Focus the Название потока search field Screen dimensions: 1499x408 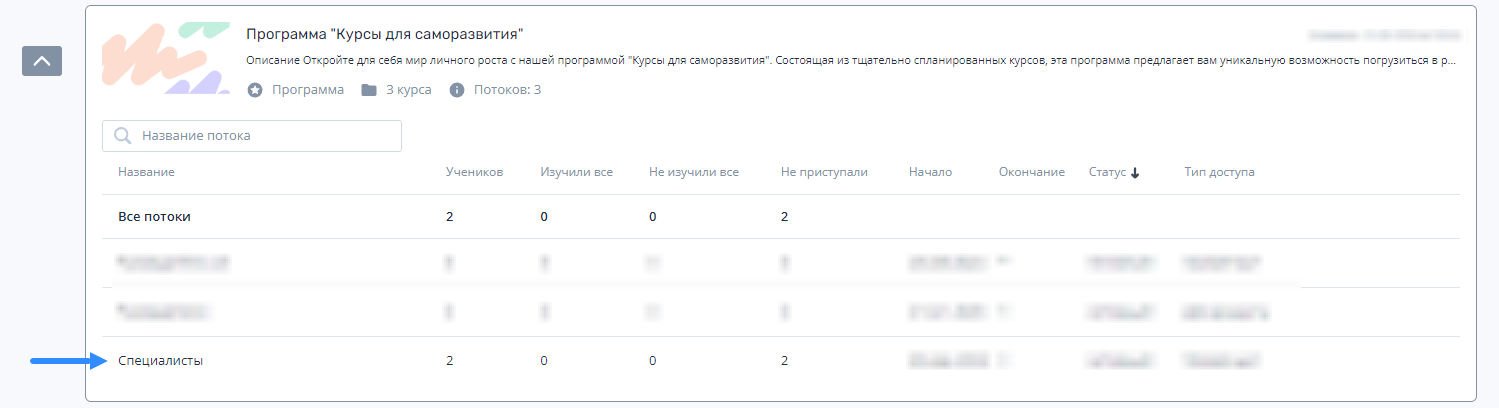252,136
